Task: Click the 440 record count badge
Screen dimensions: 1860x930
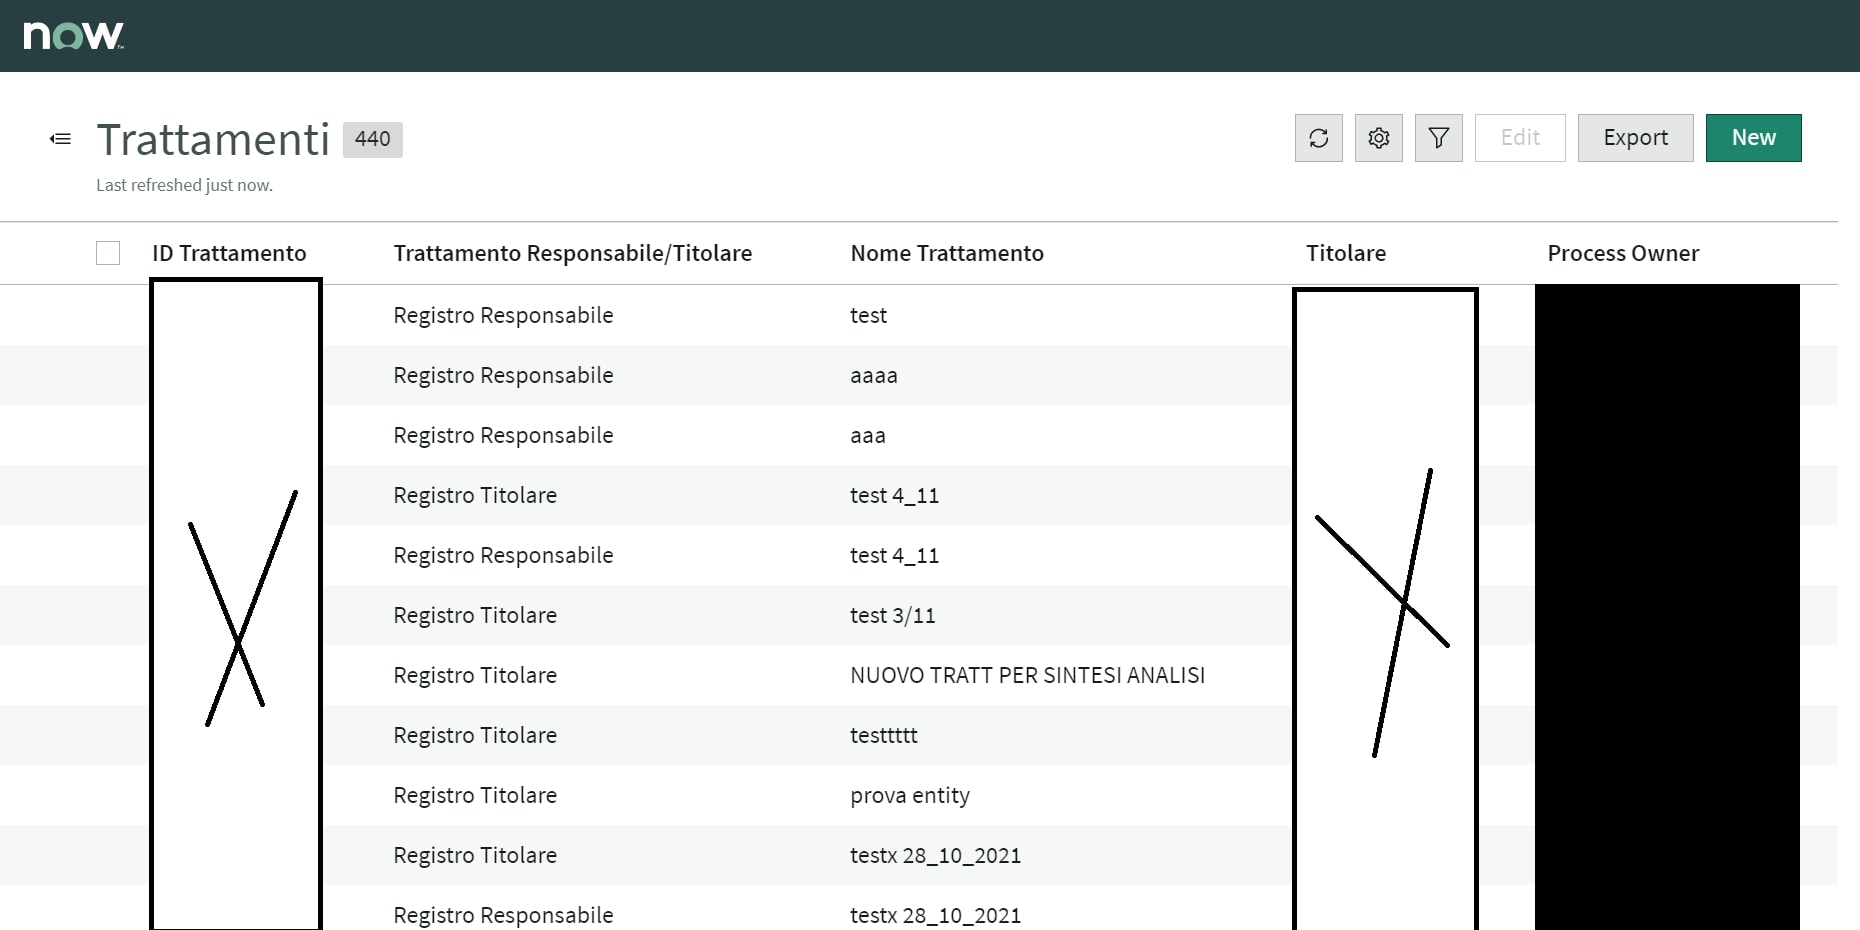Action: pyautogui.click(x=372, y=139)
